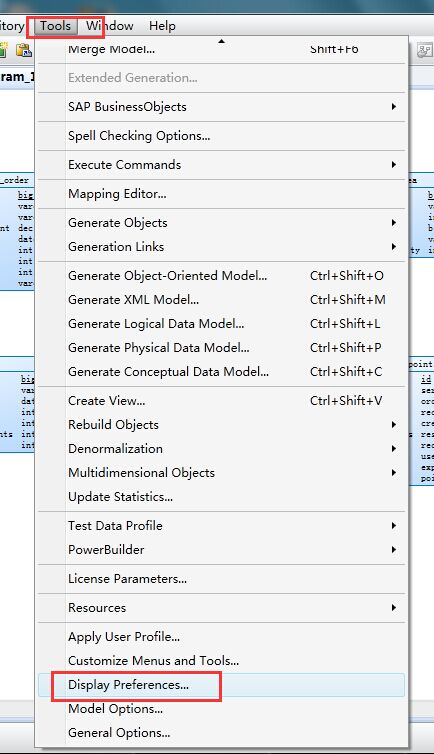This screenshot has width=434, height=754.
Task: Expand Resources submenu
Action: (221, 608)
